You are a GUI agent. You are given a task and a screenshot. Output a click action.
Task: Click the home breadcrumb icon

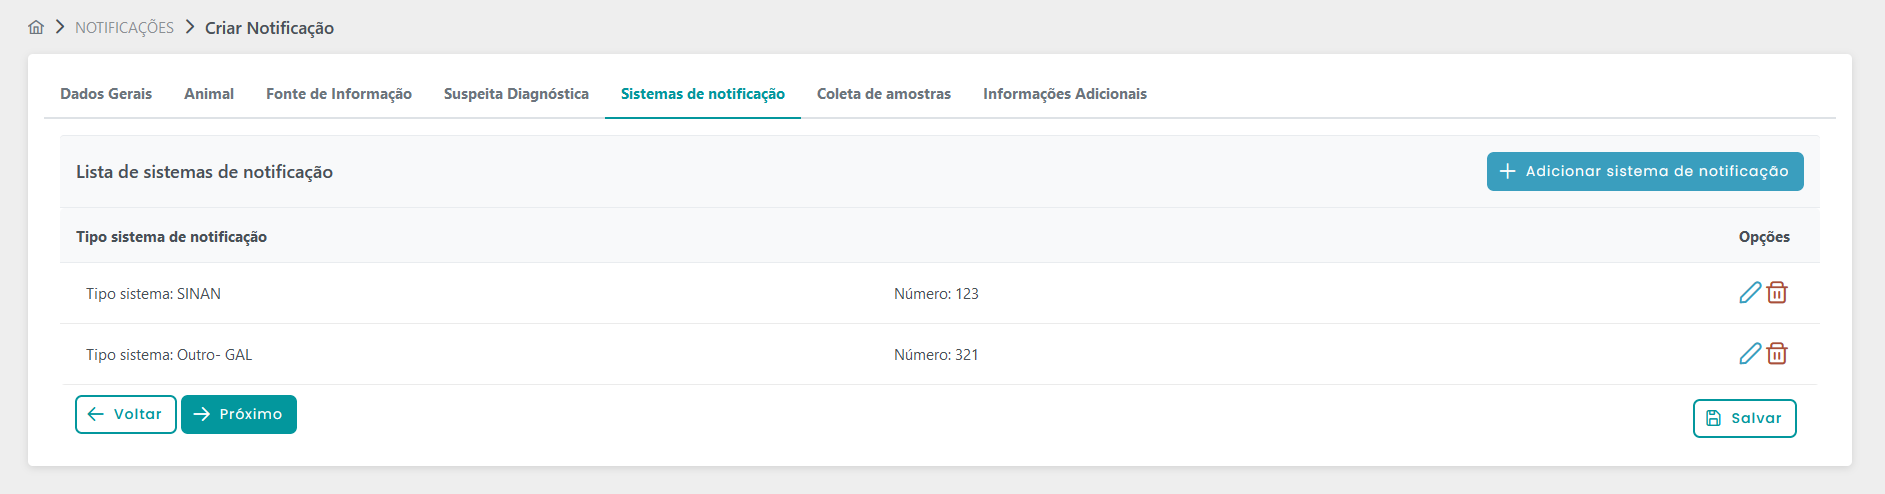(x=36, y=28)
